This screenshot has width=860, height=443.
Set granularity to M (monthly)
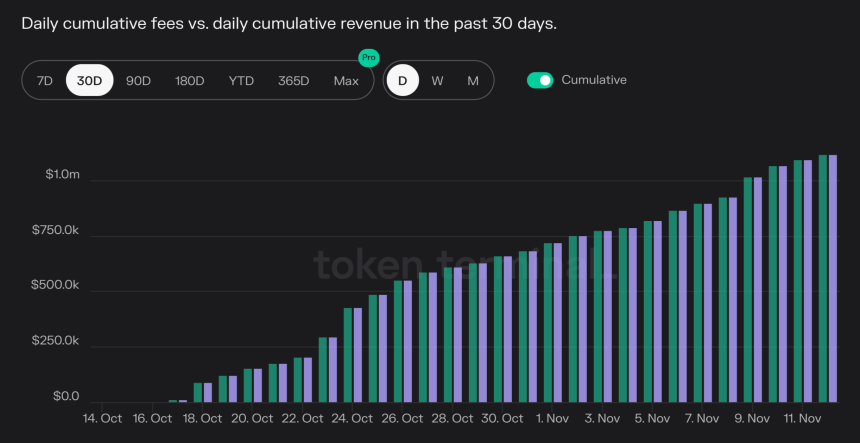coord(473,81)
